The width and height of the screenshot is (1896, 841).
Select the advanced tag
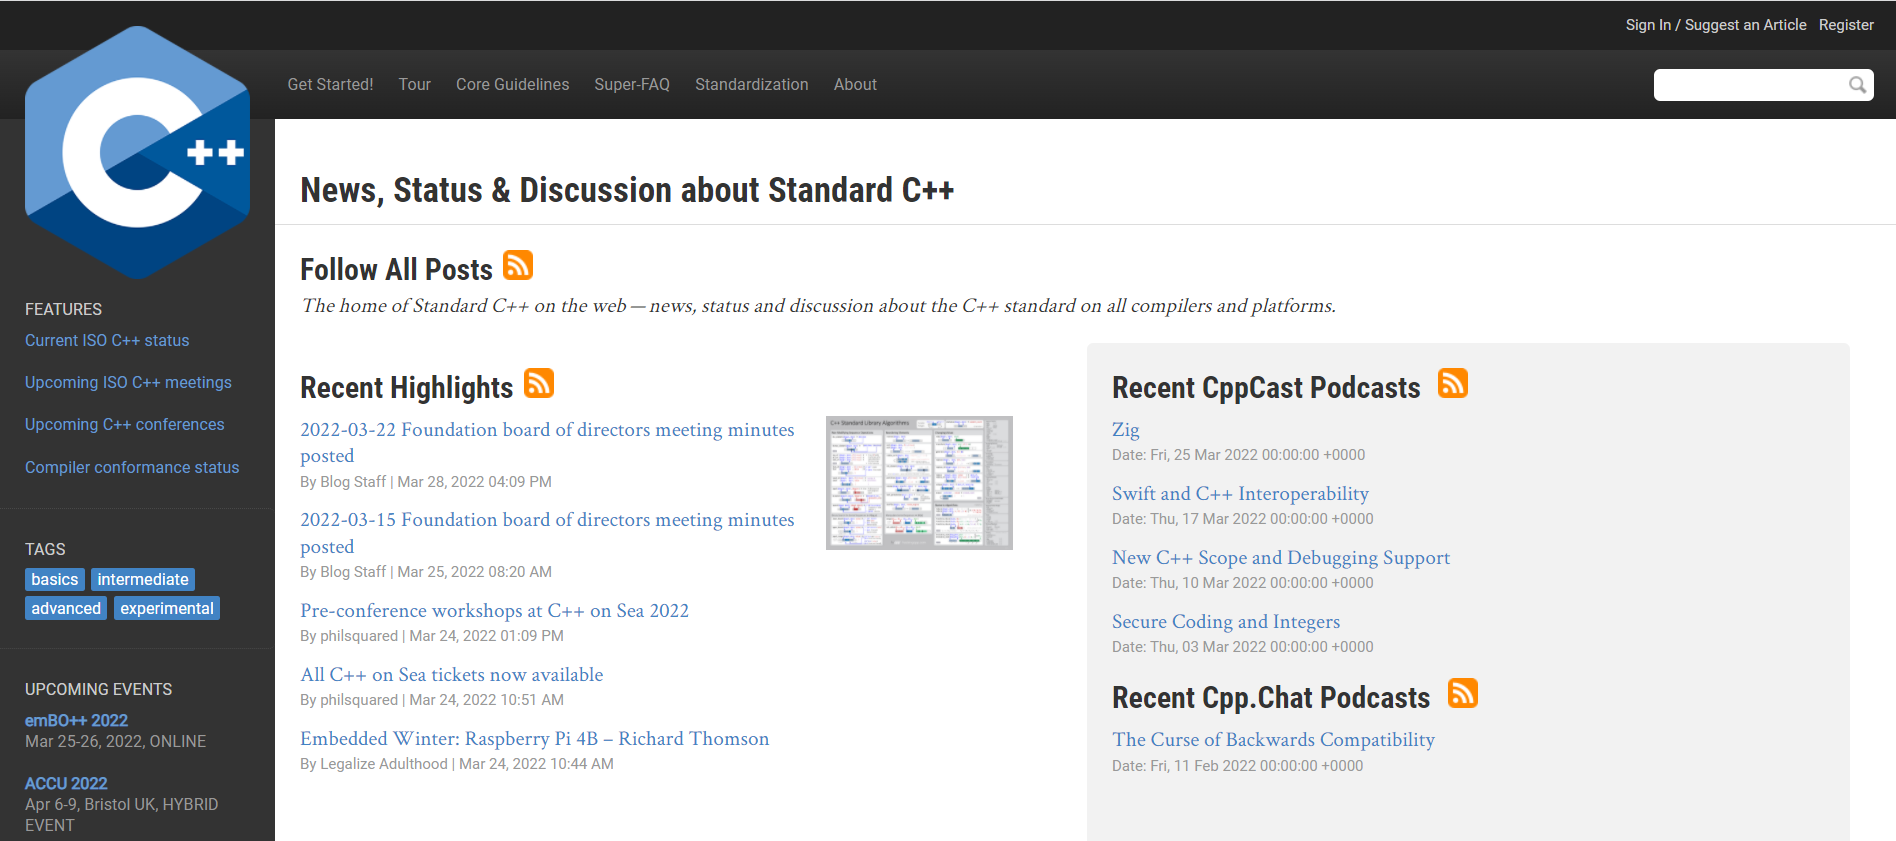coord(66,609)
